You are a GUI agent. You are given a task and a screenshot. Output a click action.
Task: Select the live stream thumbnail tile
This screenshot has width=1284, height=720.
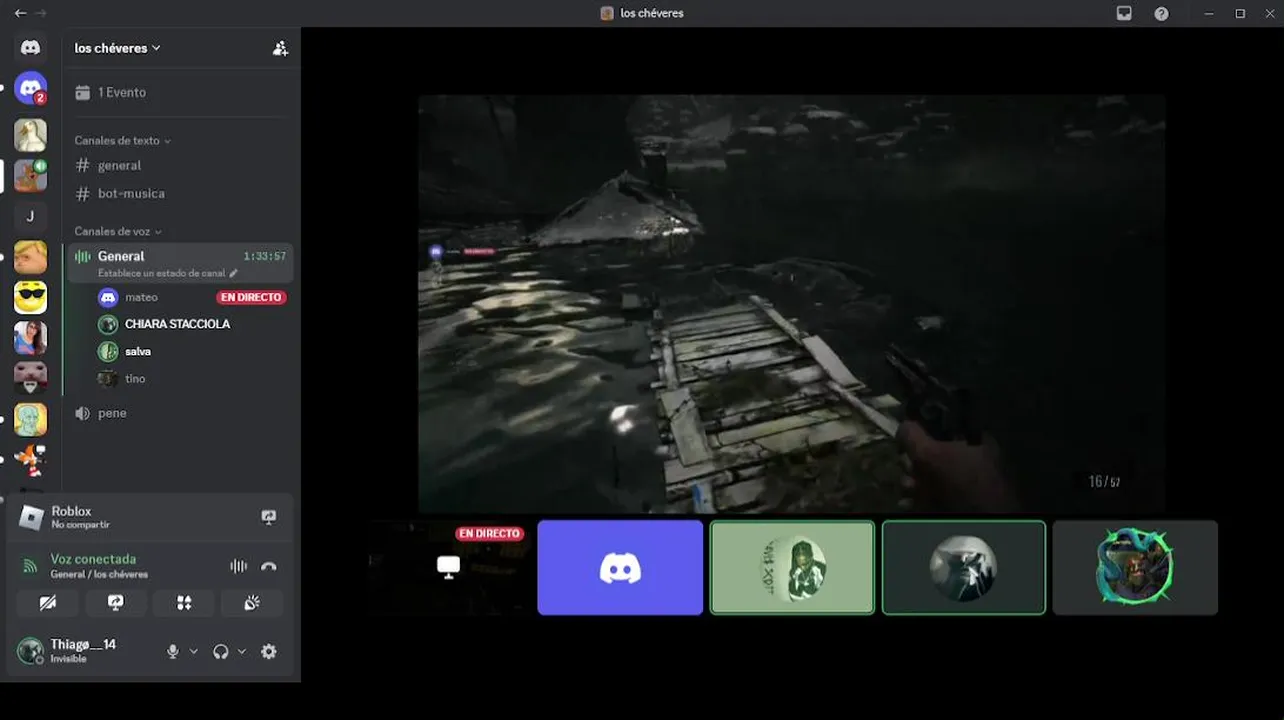pos(448,568)
